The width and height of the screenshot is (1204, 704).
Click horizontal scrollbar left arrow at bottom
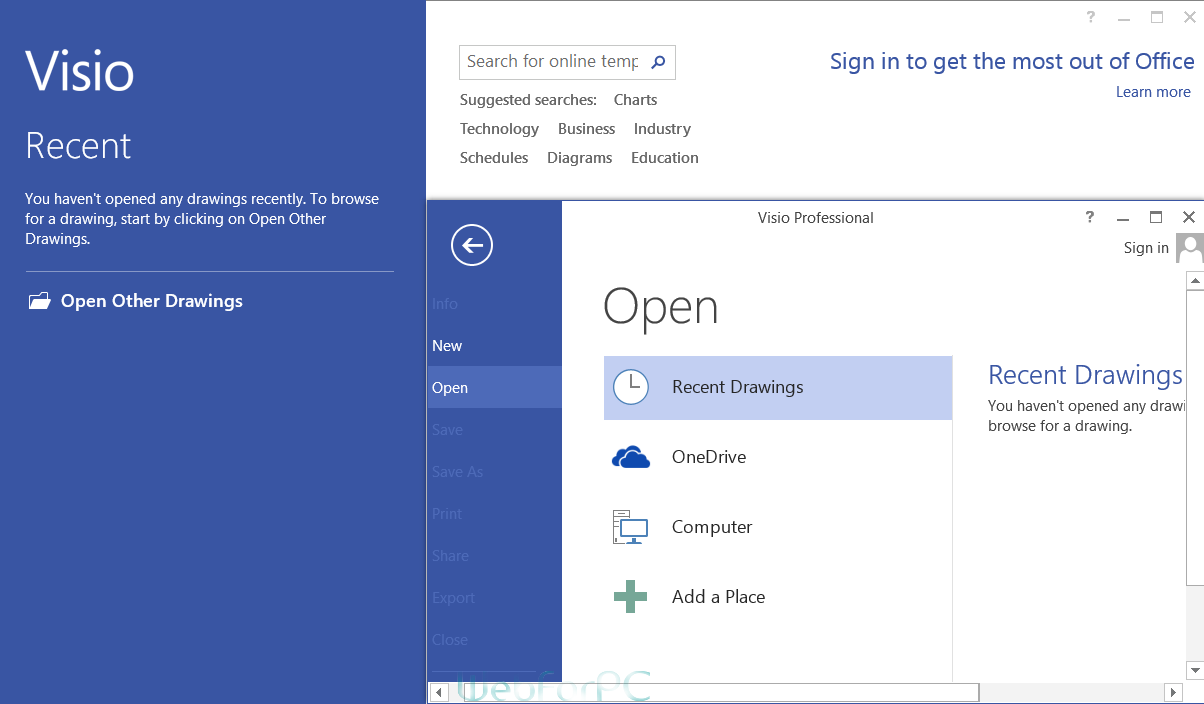click(x=438, y=692)
